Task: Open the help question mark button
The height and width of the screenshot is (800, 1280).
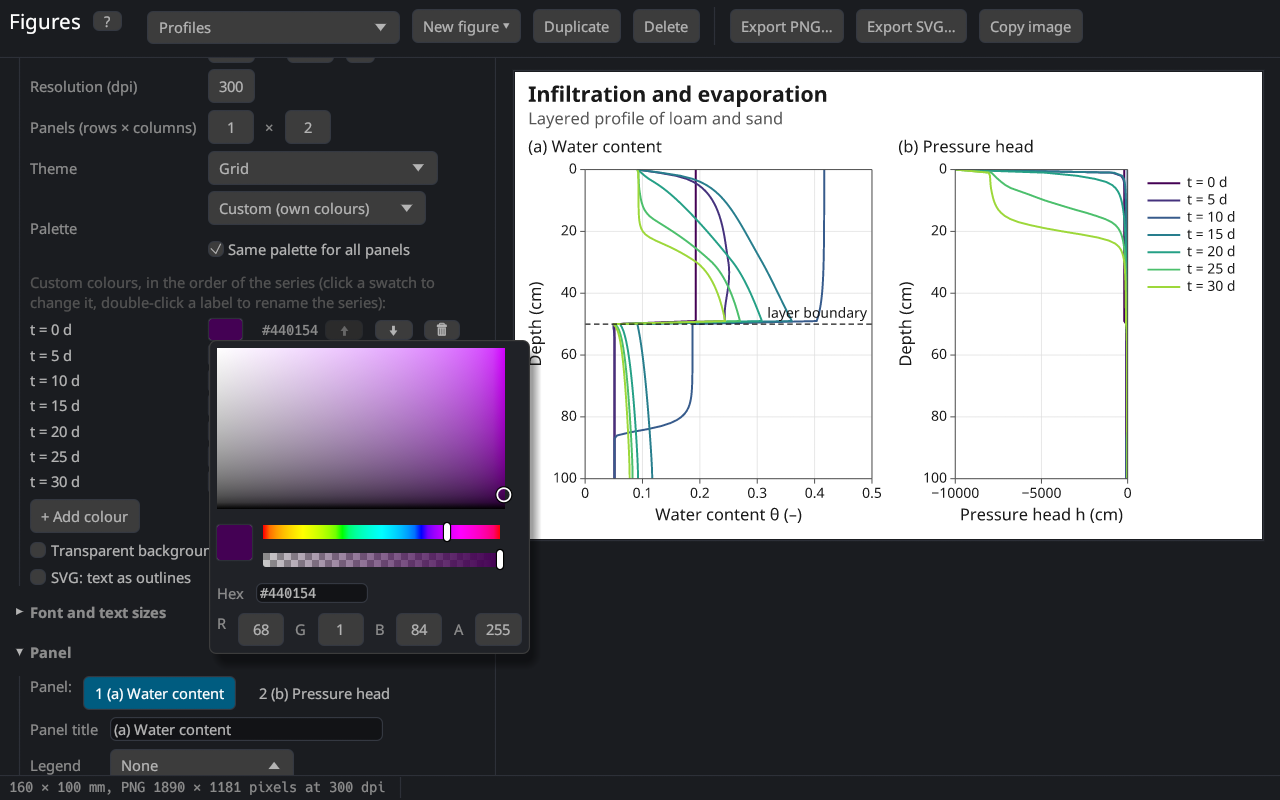Action: (x=108, y=22)
